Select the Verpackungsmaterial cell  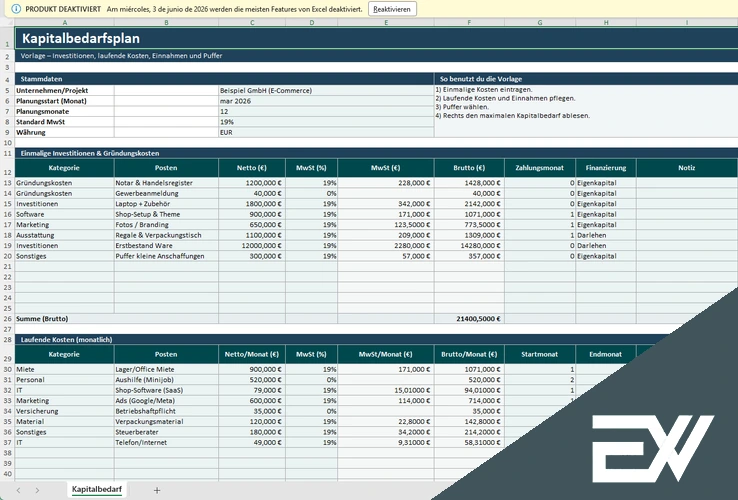pyautogui.click(x=166, y=421)
